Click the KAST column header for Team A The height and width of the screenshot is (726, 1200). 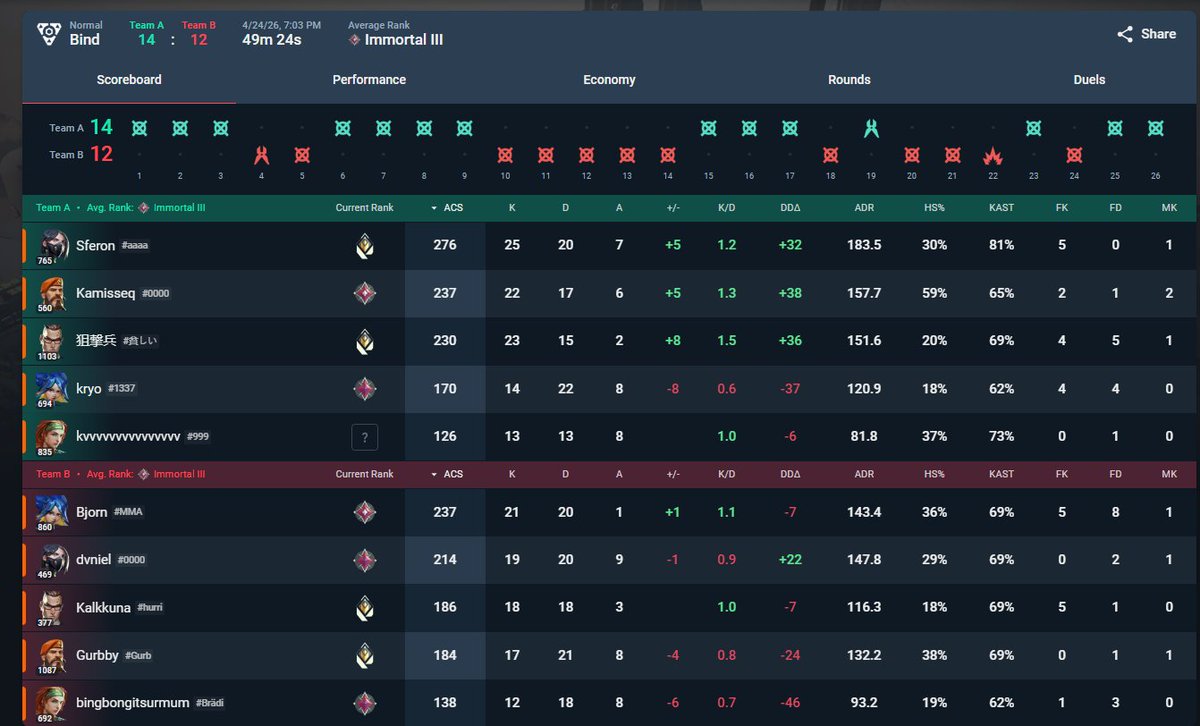click(x=1001, y=208)
